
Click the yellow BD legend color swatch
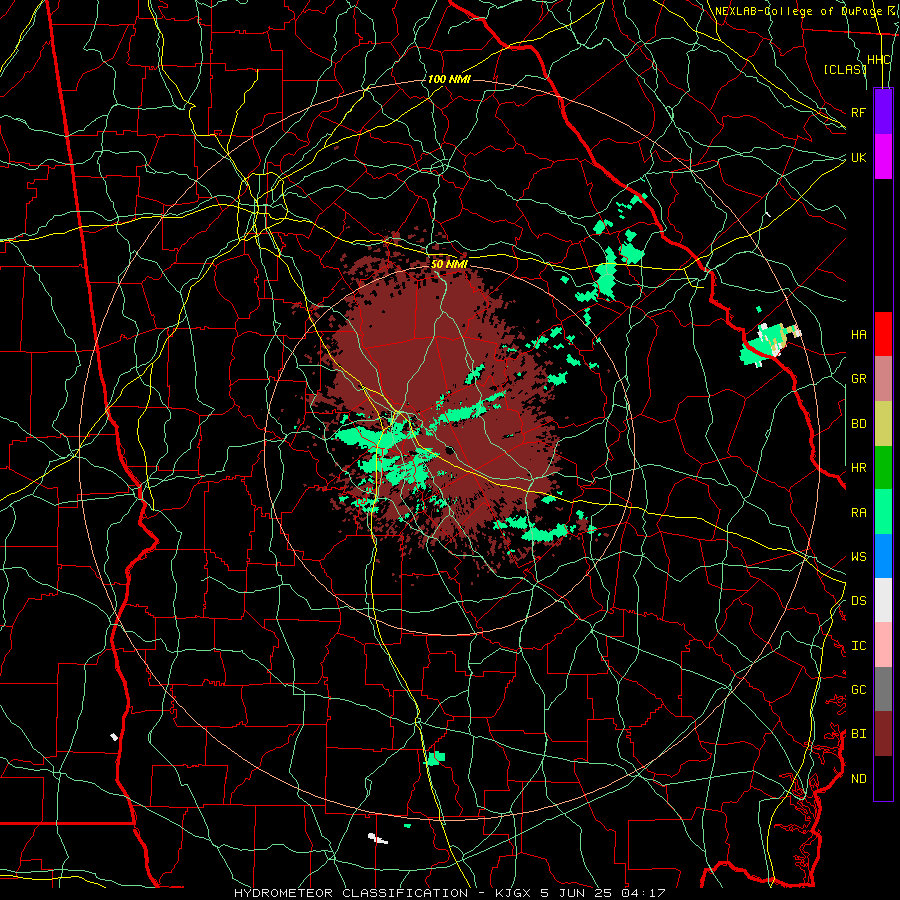pos(883,424)
